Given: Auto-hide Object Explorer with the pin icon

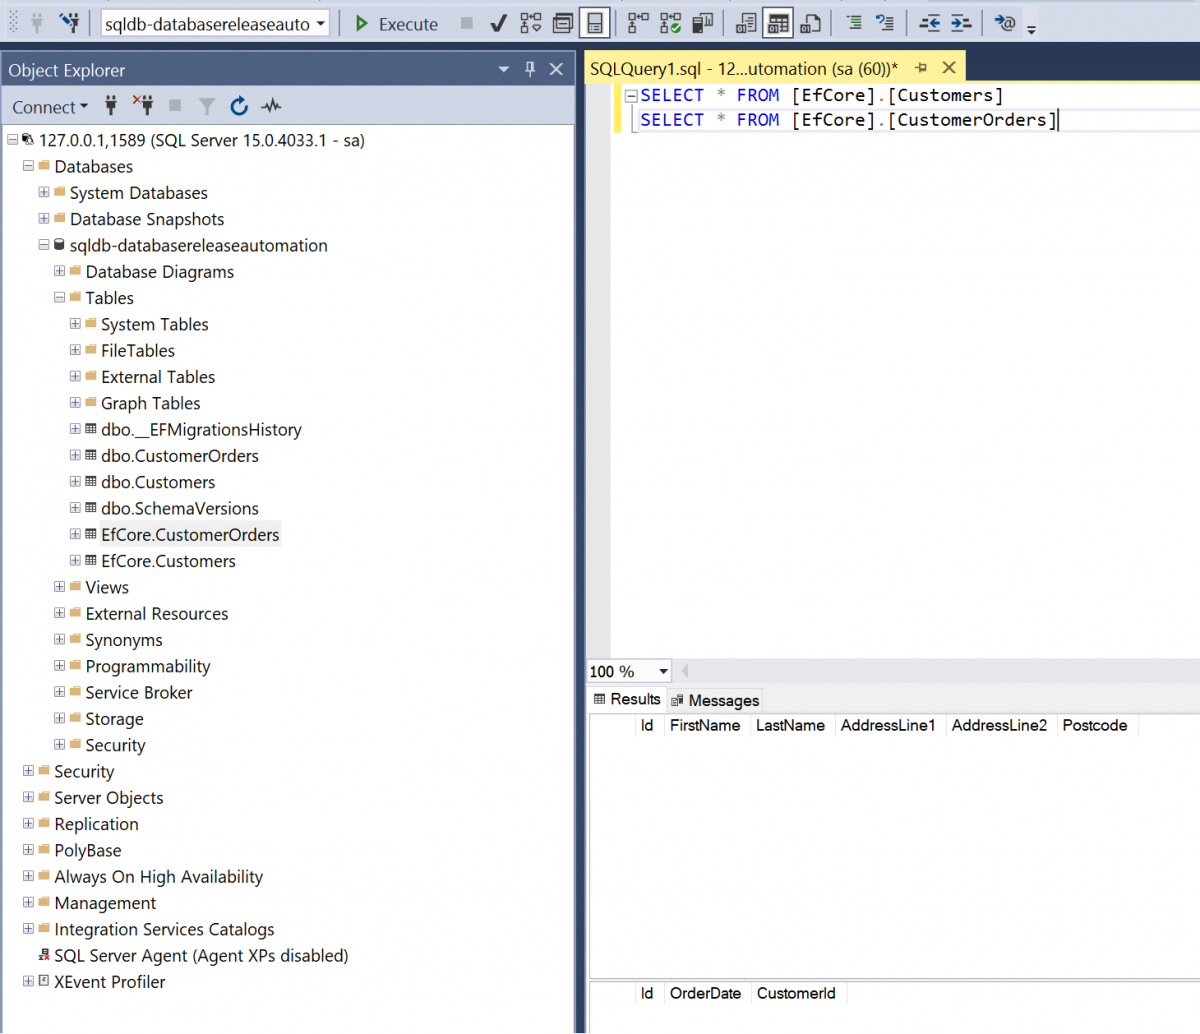Looking at the screenshot, I should pyautogui.click(x=530, y=69).
